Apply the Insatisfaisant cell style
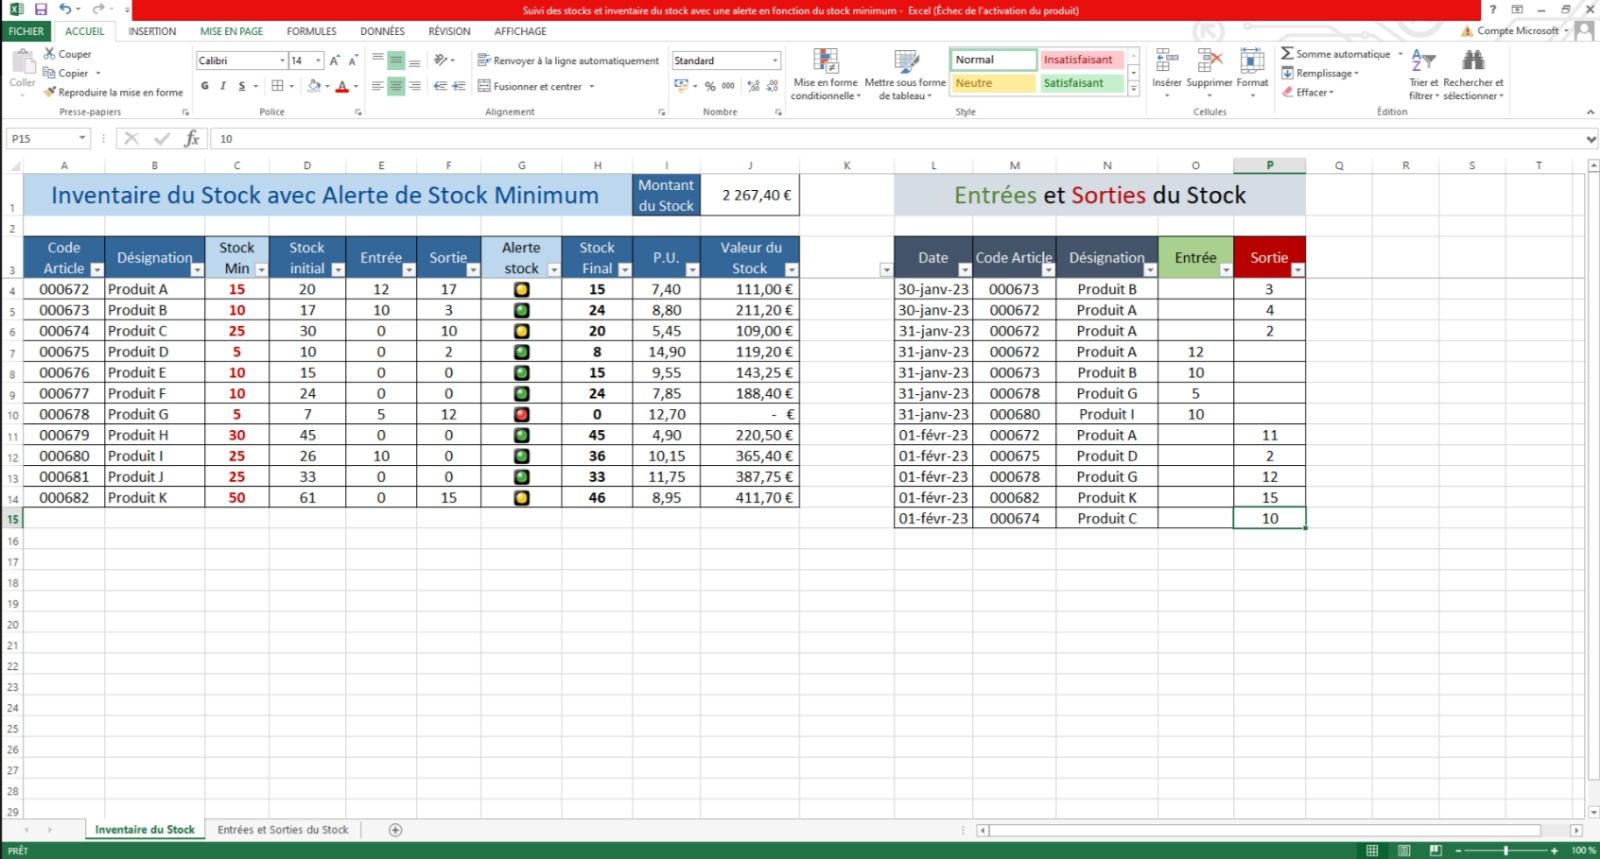Screen dimensions: 1600x859 pos(1082,60)
